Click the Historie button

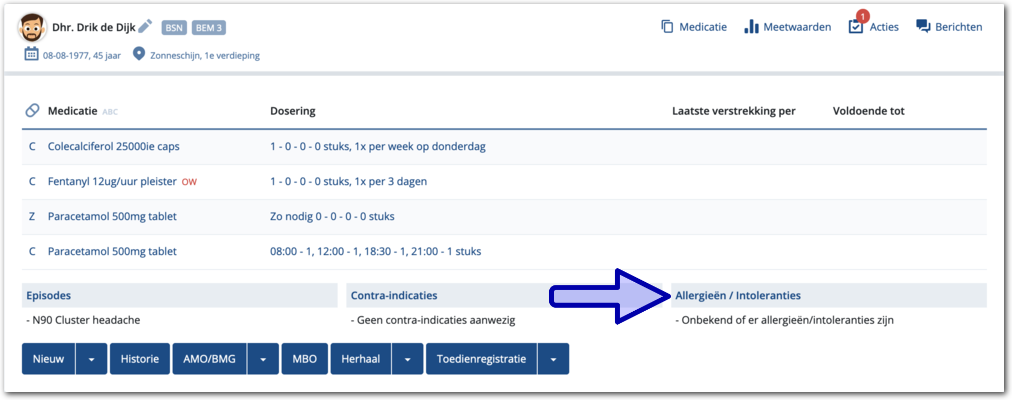140,359
